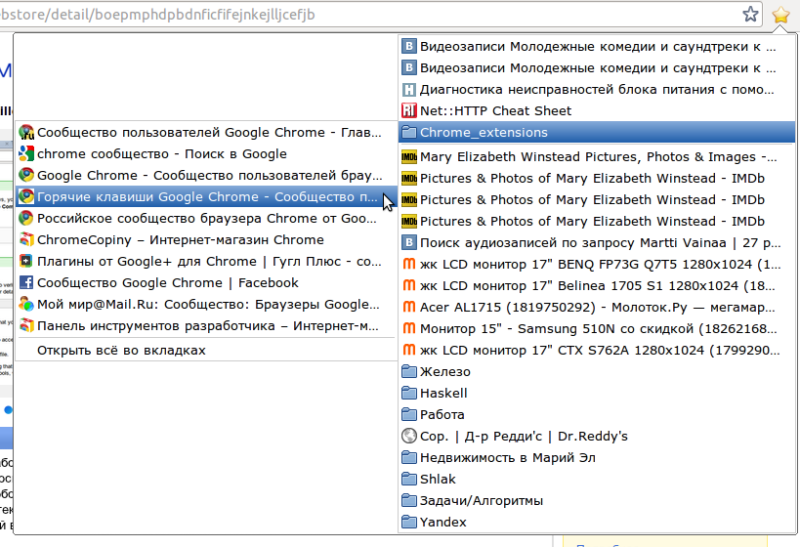Click Molotok icon beside Монитор 15" Samsung
The width and height of the screenshot is (800, 547).
pos(409,328)
